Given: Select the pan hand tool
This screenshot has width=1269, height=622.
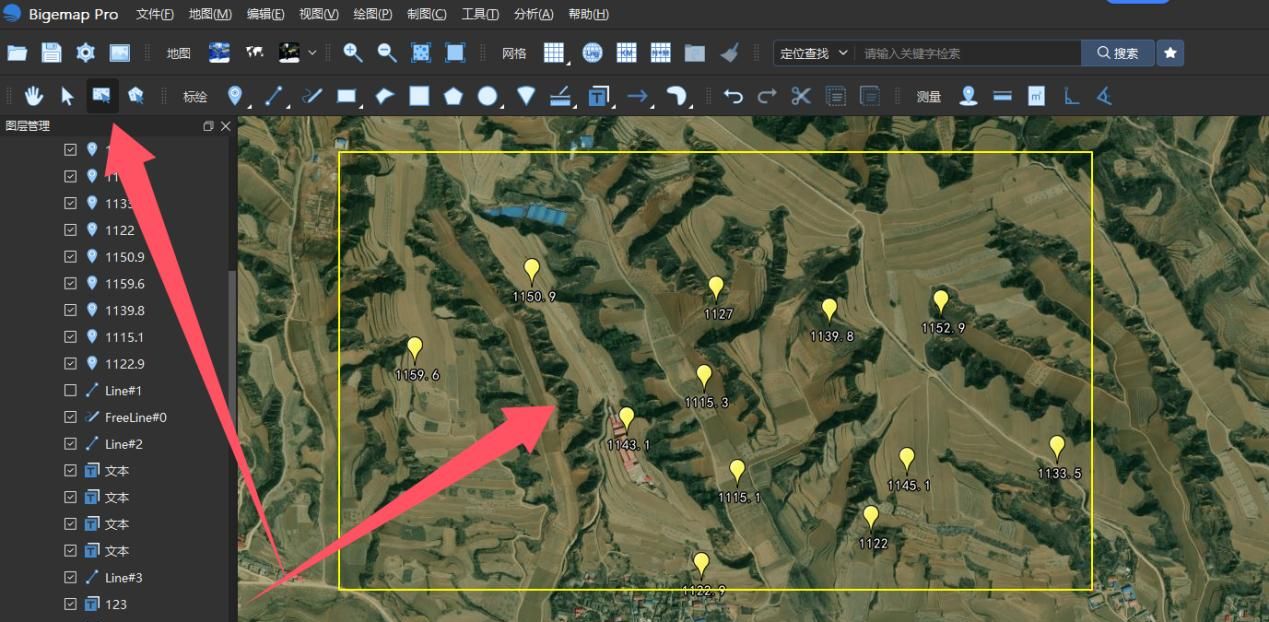Looking at the screenshot, I should coord(34,96).
